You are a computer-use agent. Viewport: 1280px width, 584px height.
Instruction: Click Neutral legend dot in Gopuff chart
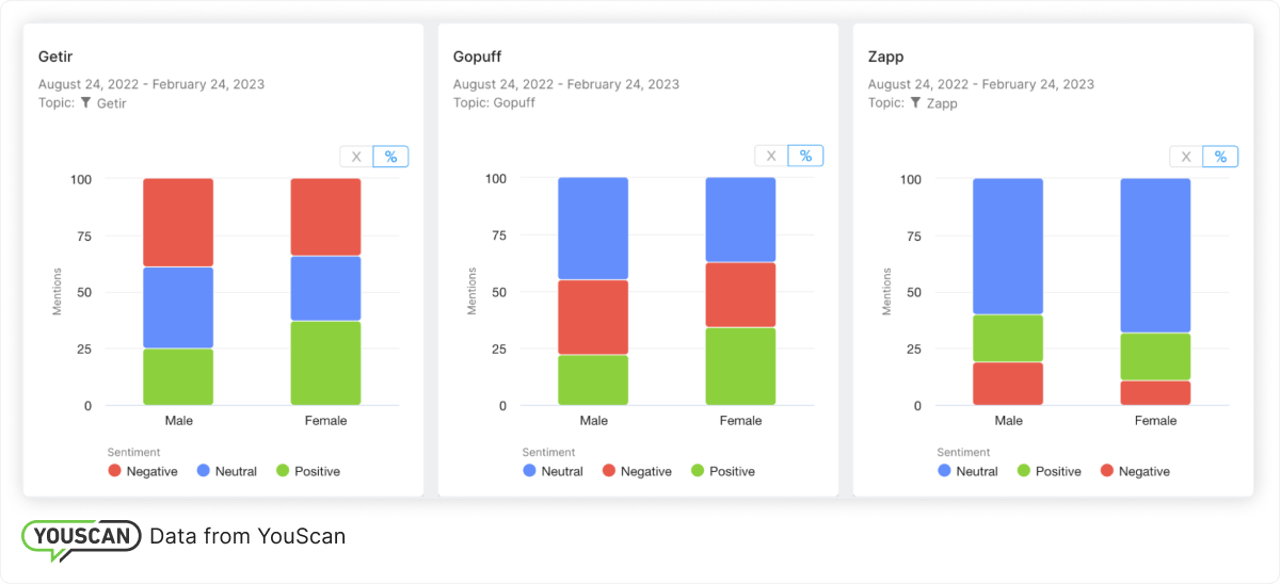point(530,471)
